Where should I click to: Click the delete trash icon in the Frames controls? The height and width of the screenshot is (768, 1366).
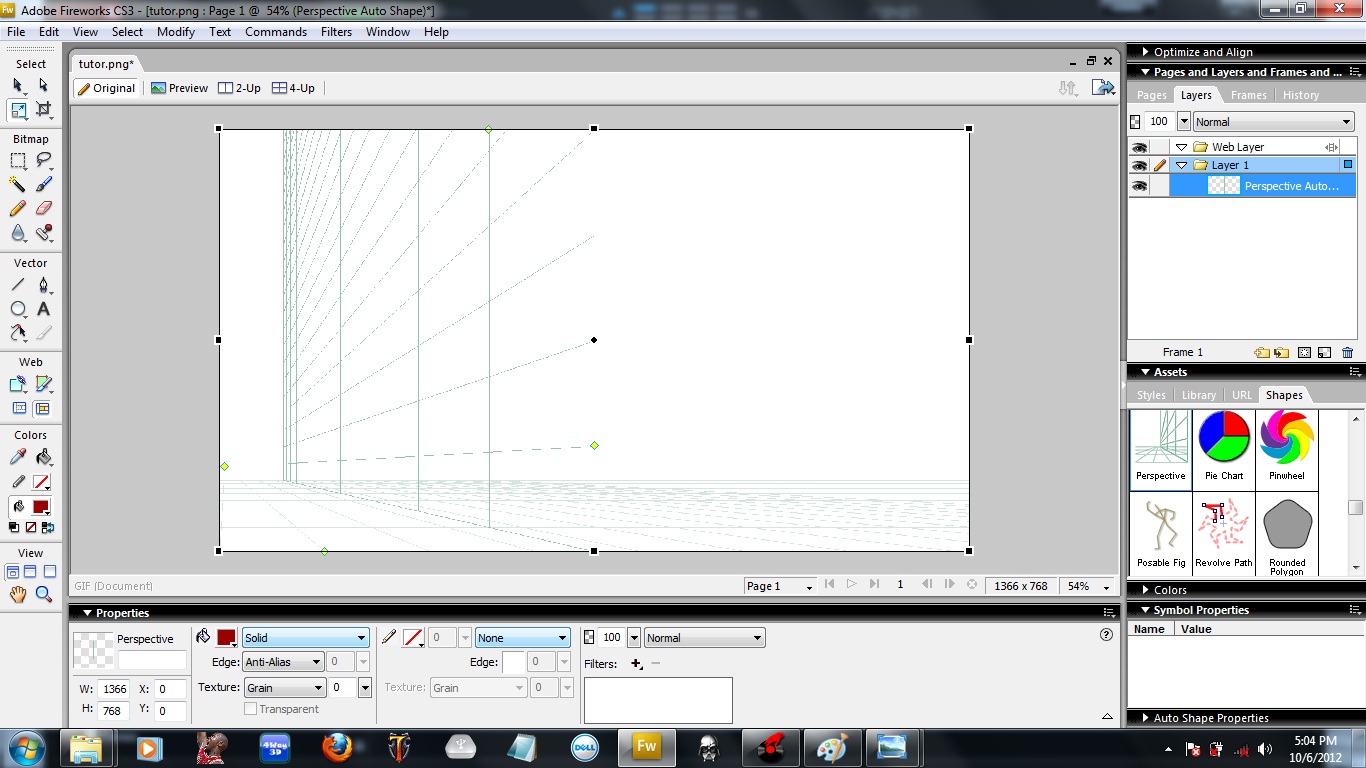coord(1347,352)
